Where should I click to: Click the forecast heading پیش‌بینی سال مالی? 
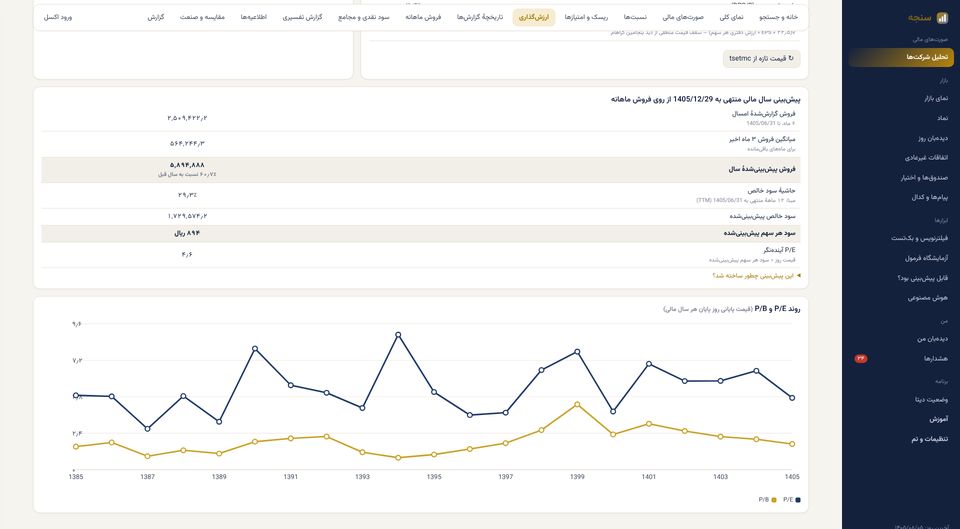705,99
